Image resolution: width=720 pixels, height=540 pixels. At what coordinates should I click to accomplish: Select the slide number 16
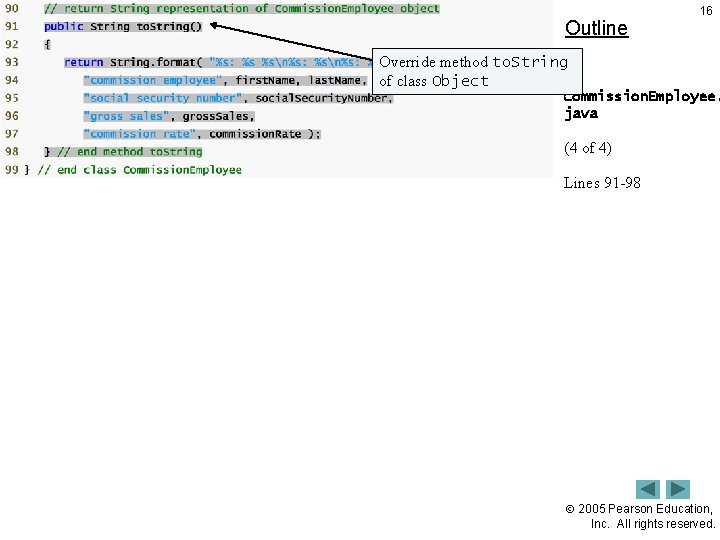pyautogui.click(x=706, y=11)
